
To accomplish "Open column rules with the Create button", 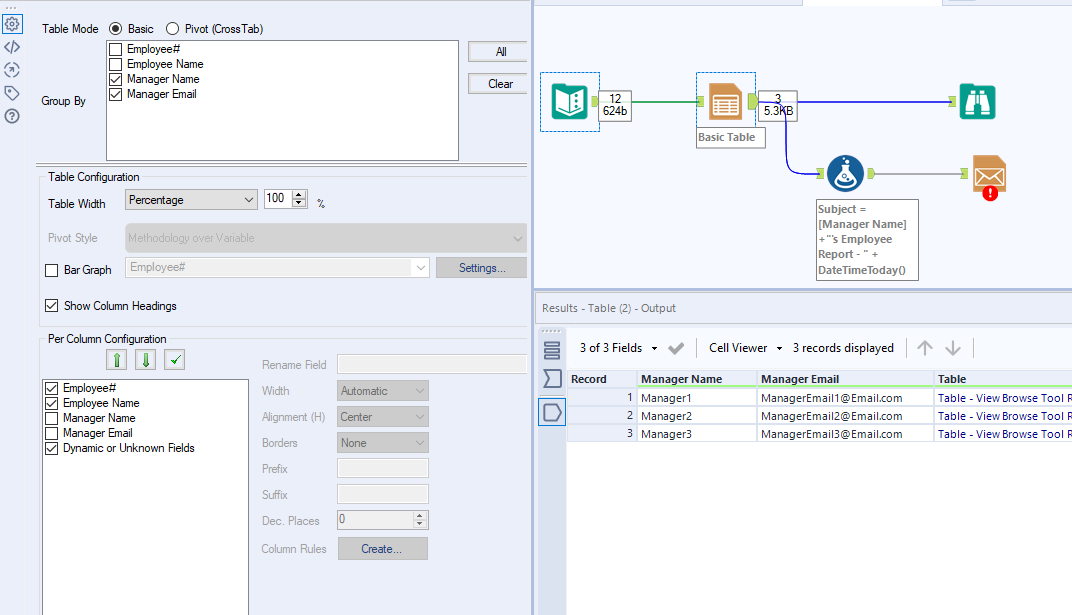I will coord(382,548).
